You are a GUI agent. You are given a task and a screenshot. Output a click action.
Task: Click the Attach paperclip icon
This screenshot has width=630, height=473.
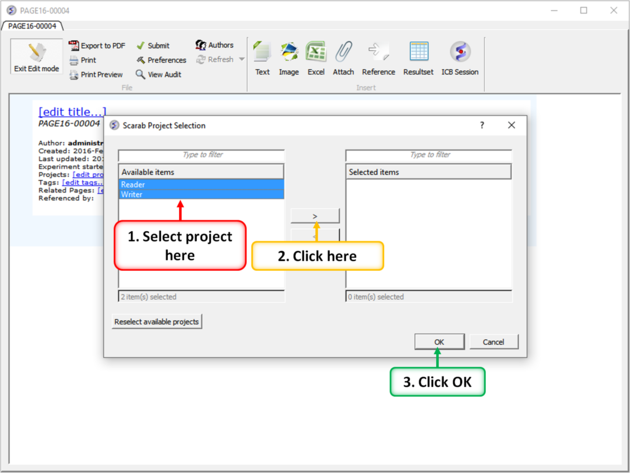[344, 53]
